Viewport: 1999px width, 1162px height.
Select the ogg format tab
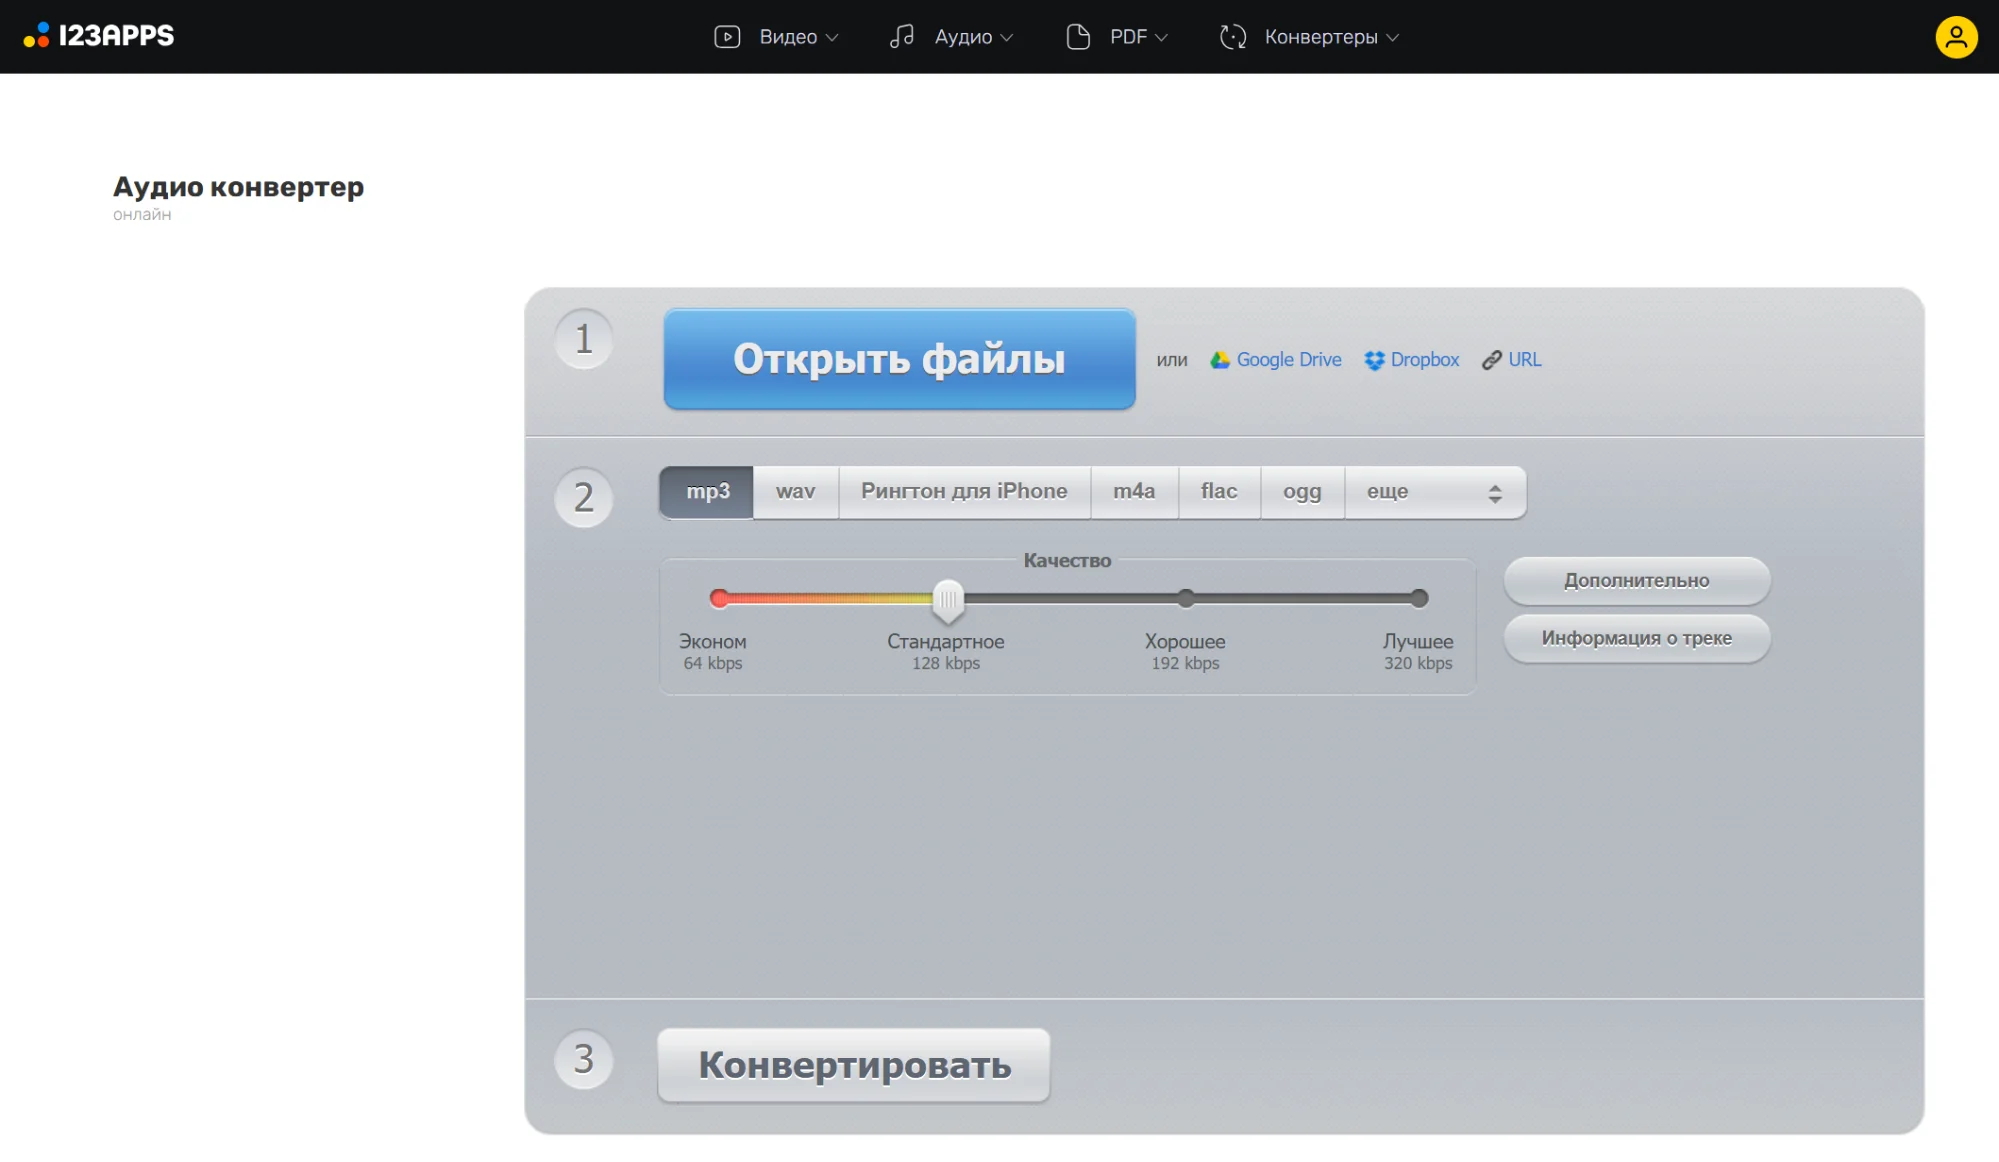tap(1302, 492)
